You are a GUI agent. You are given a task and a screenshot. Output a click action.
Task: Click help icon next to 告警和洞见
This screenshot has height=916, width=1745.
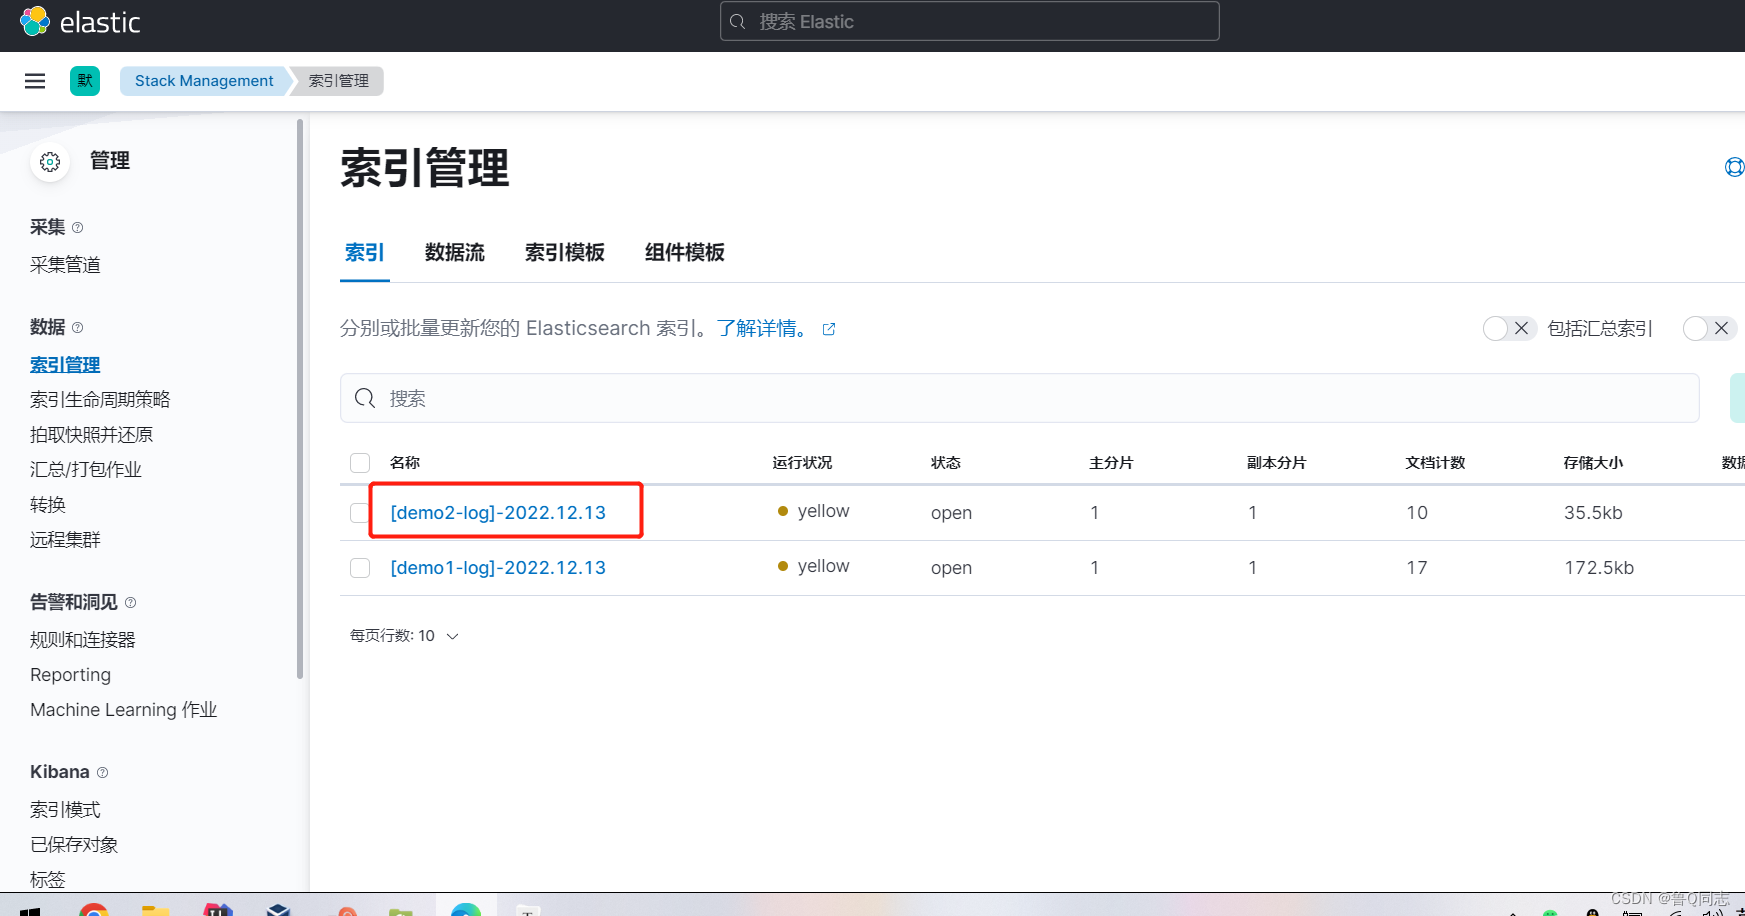[131, 603]
